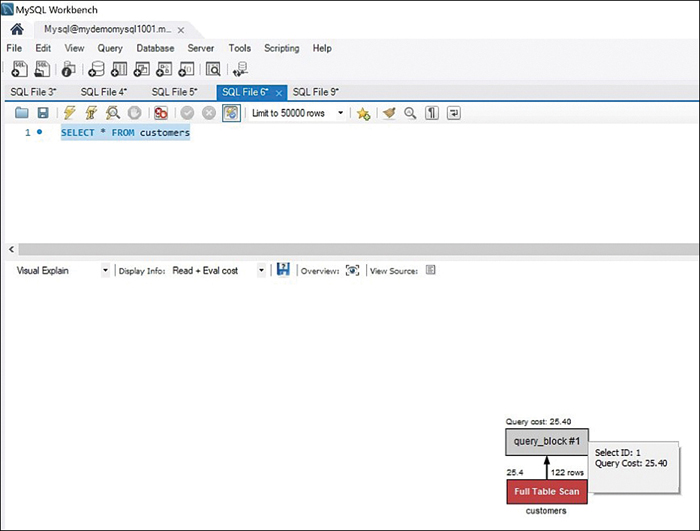
Task: Create new function icon
Action: point(186,69)
